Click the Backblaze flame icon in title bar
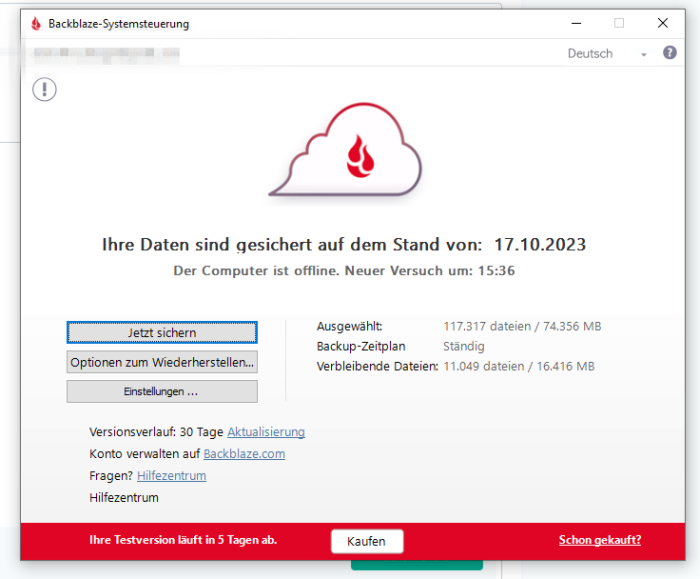The height and width of the screenshot is (579, 700). [36, 23]
